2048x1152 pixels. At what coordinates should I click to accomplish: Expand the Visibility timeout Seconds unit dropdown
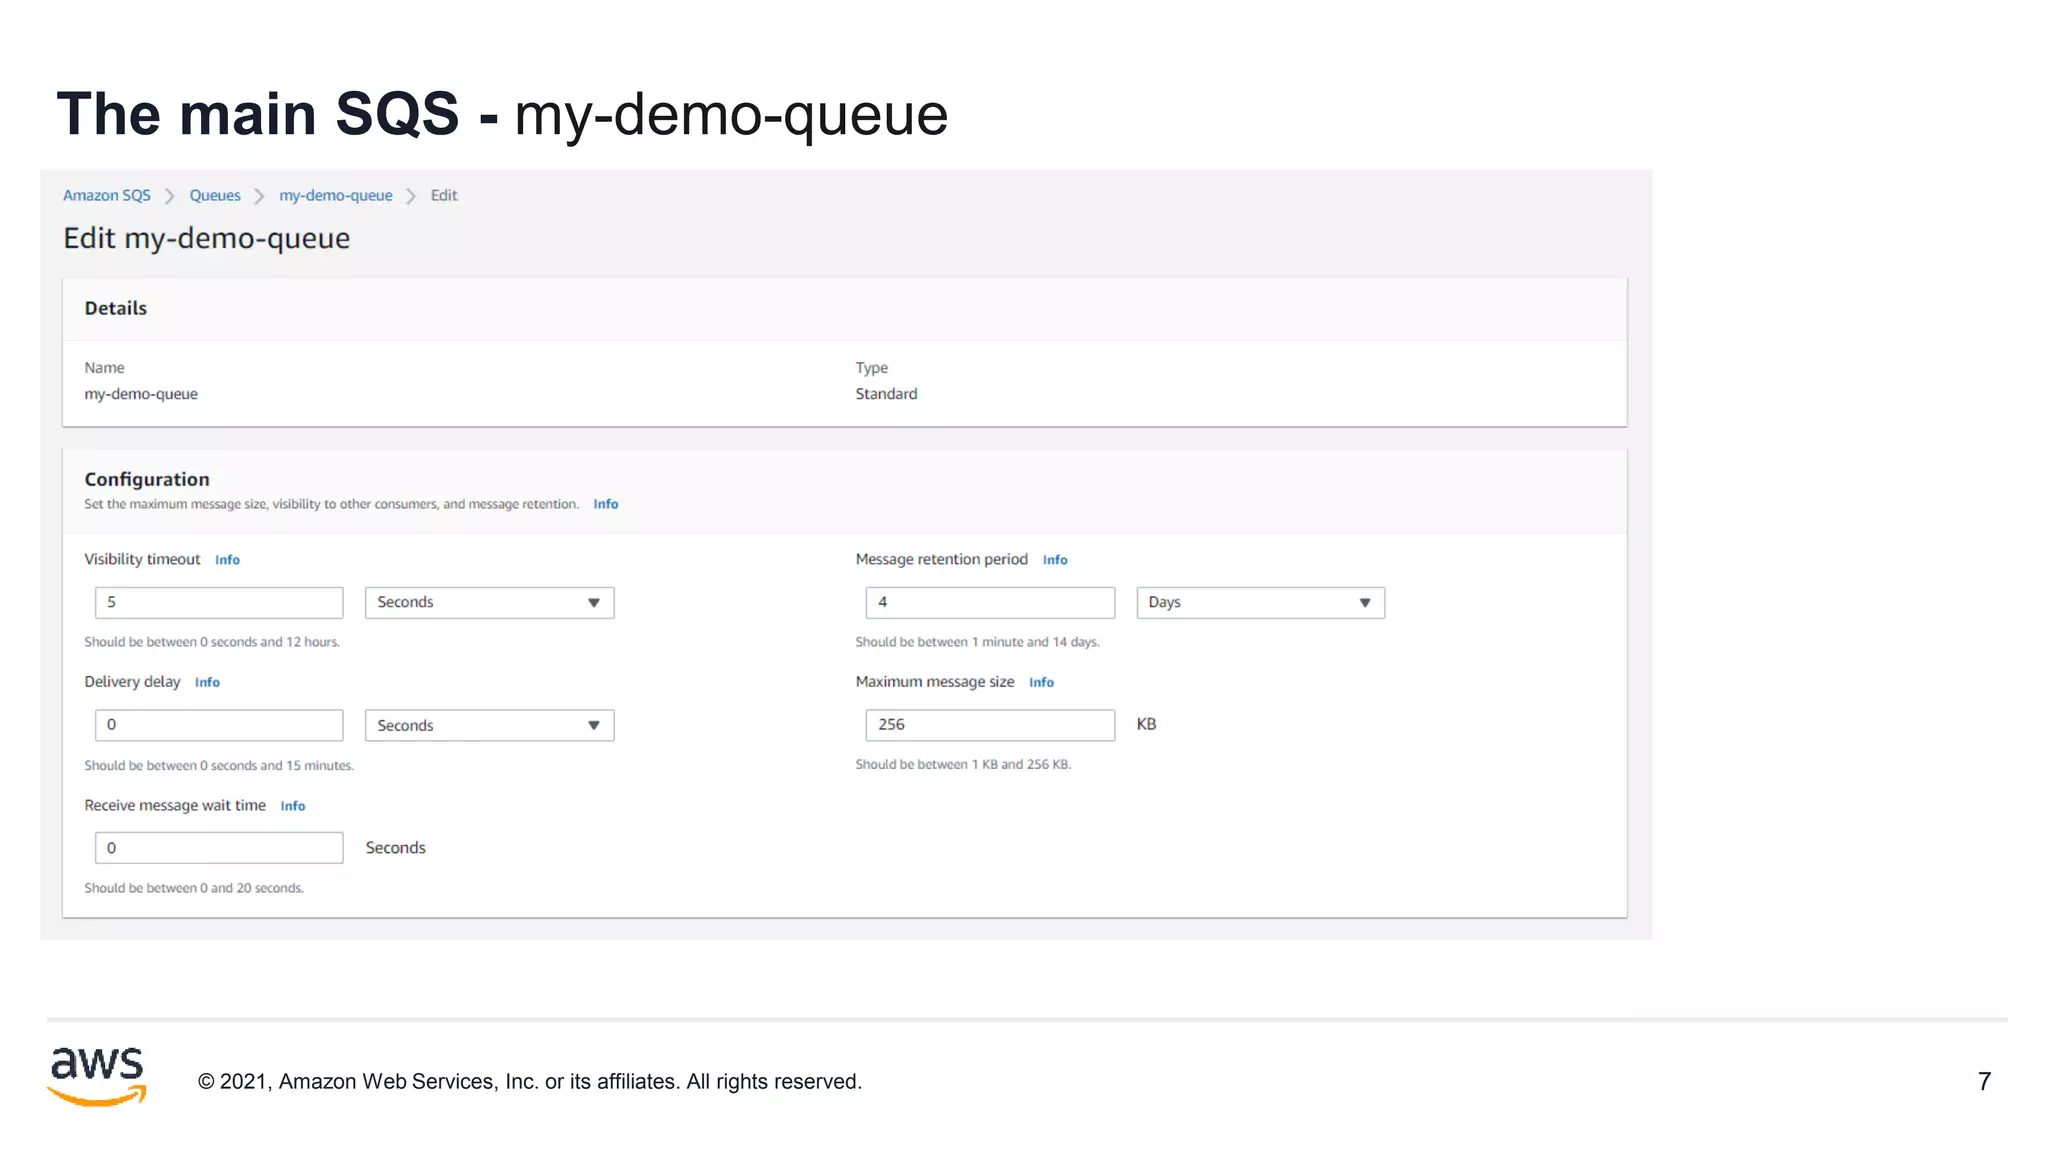tap(489, 602)
